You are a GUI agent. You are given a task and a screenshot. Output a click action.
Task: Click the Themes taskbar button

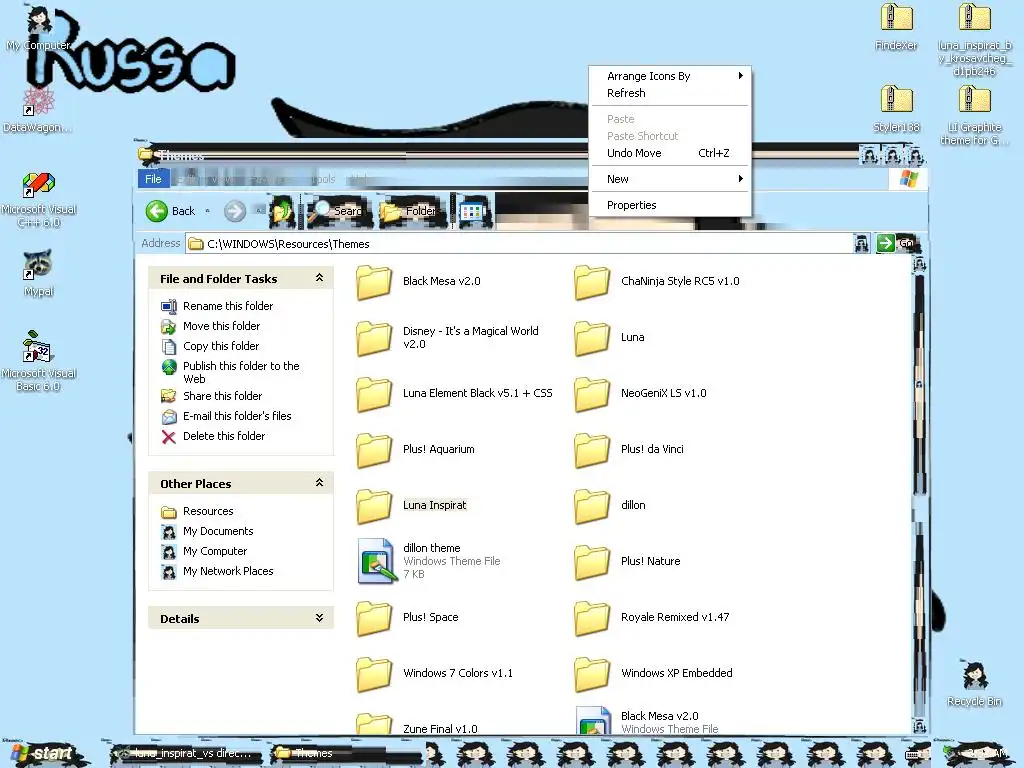(x=346, y=754)
